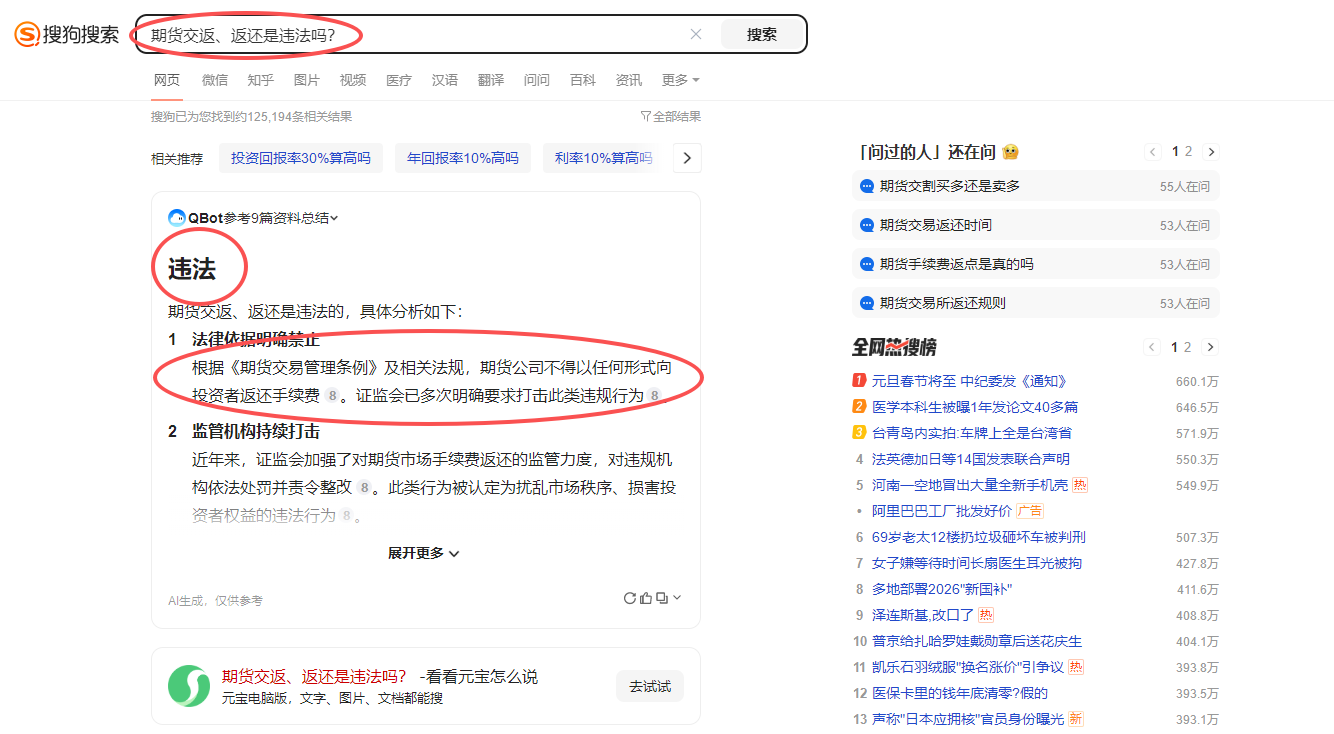Open citation 8 after 返还手续费
The image size is (1334, 734).
[332, 396]
